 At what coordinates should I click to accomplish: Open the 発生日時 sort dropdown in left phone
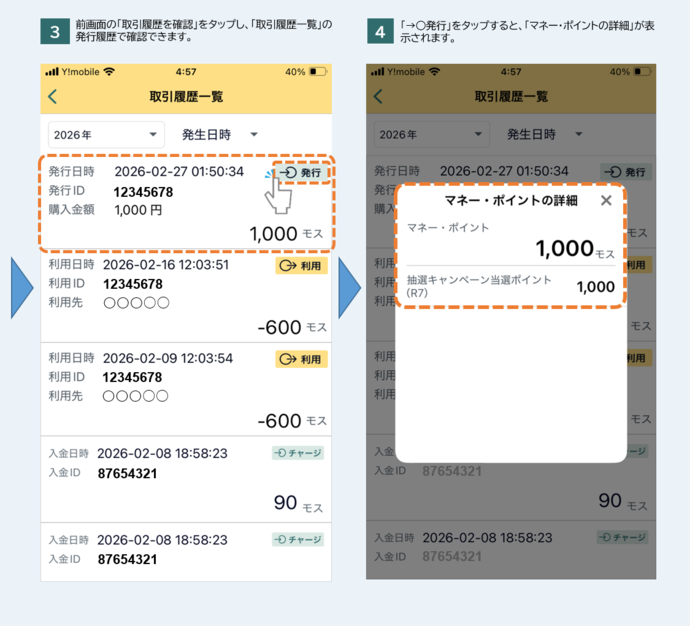220,135
